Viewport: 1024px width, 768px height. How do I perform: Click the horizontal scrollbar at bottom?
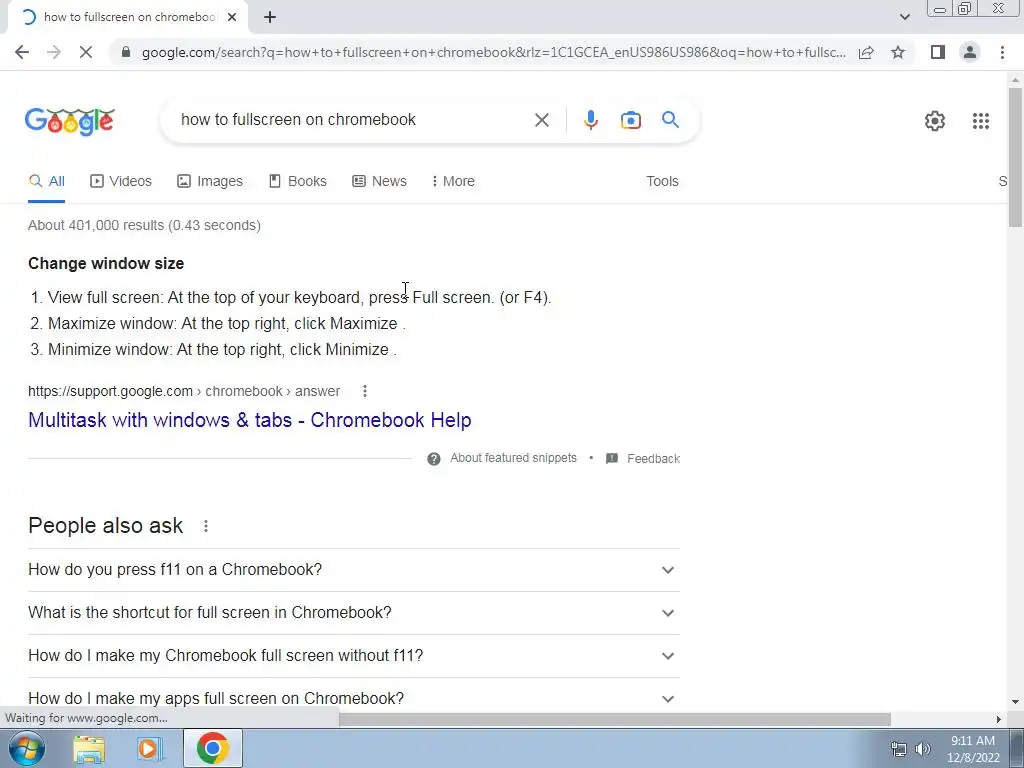tap(614, 719)
